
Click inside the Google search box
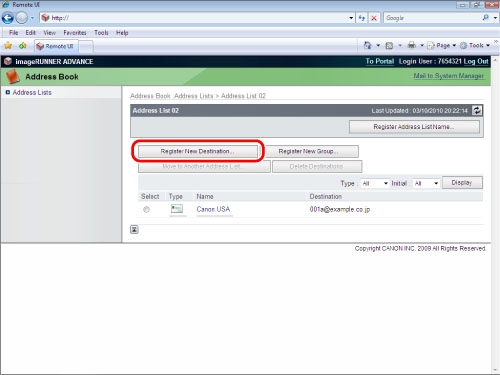(432, 18)
